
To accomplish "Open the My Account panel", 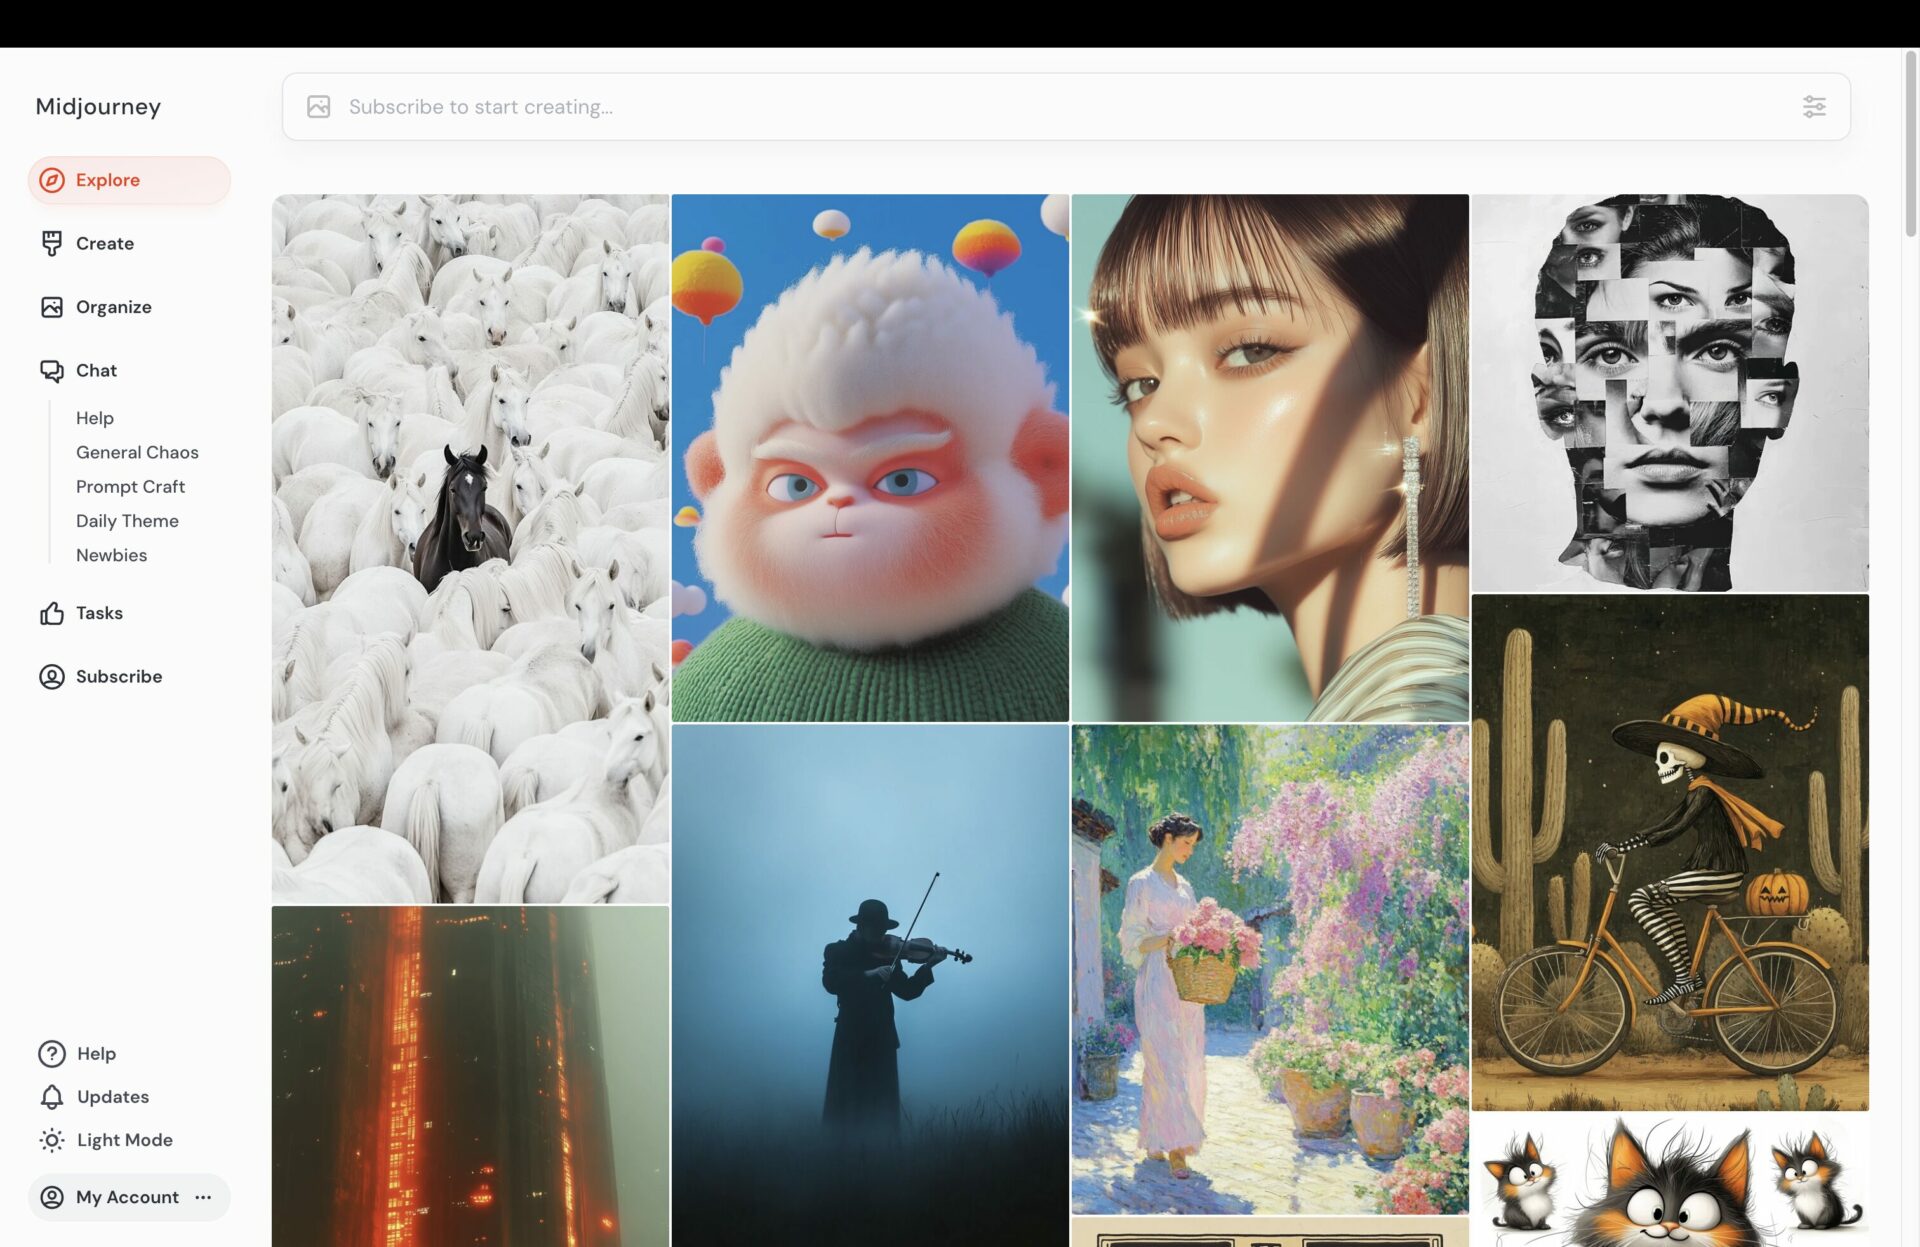I will coord(127,1197).
